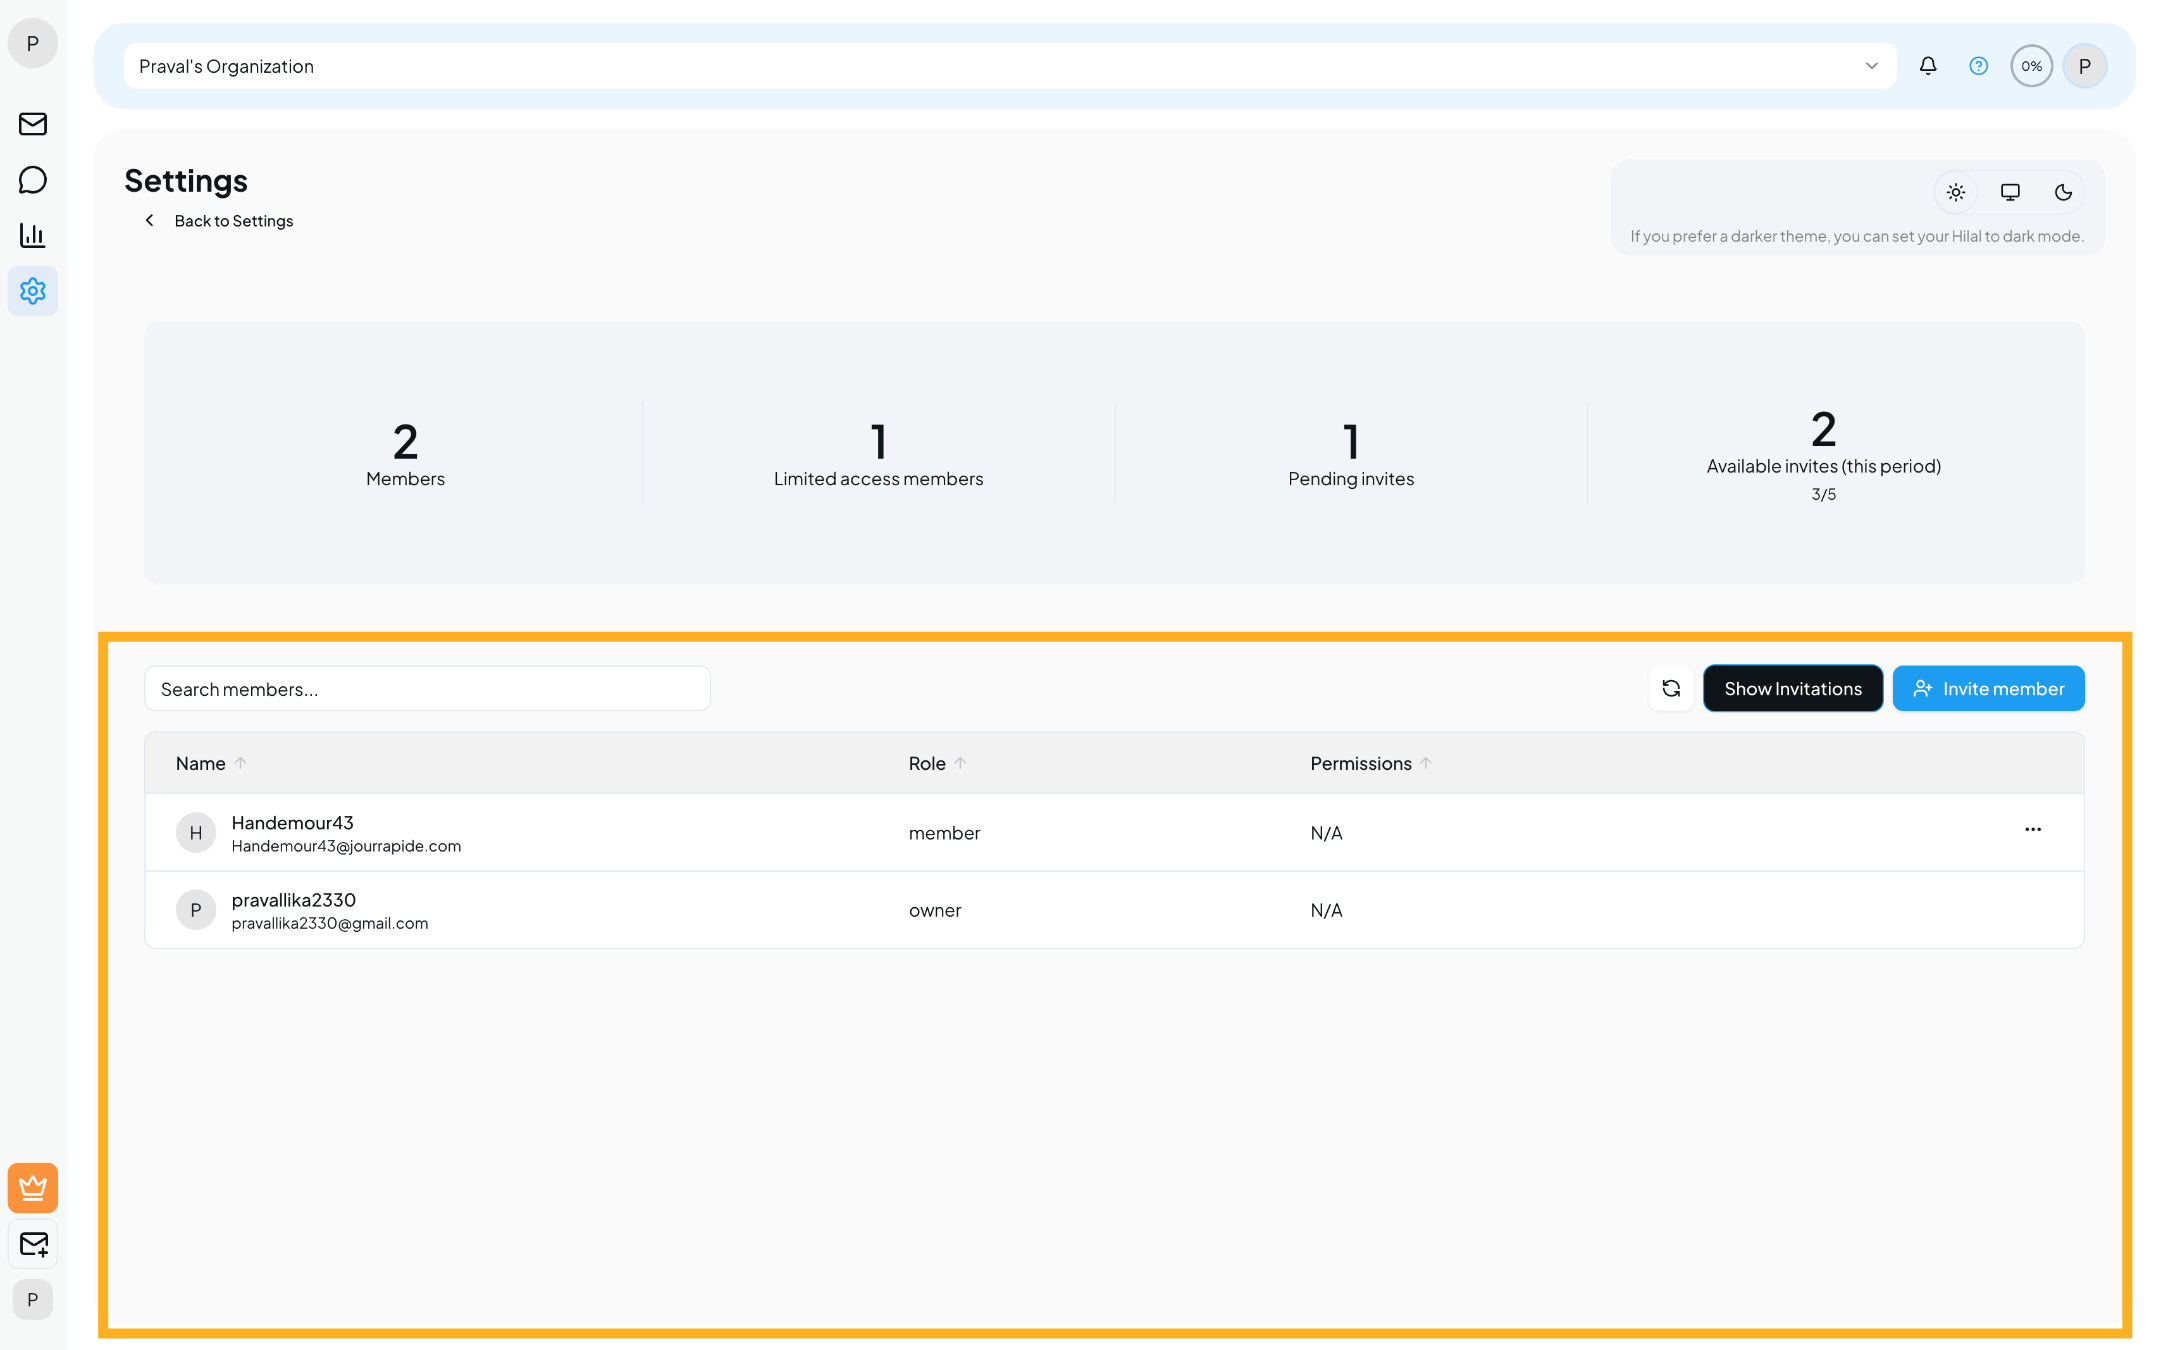Select the light theme sun icon

pyautogui.click(x=1956, y=192)
